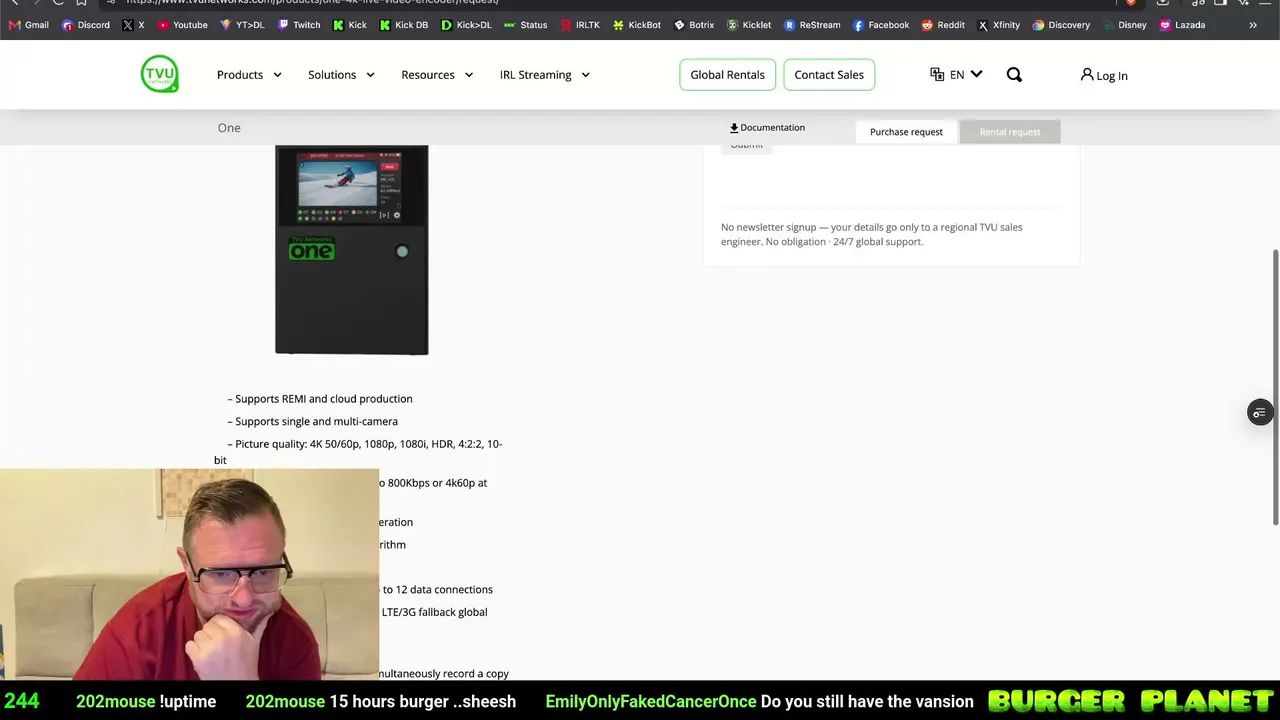This screenshot has width=1280, height=720.
Task: Click the partially hidden Submit button
Action: pos(746,148)
